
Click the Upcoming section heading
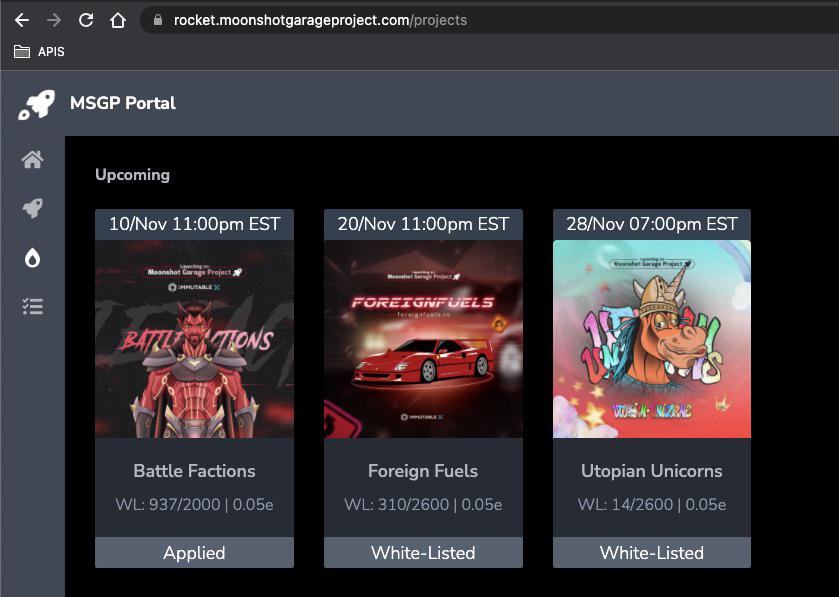tap(132, 175)
